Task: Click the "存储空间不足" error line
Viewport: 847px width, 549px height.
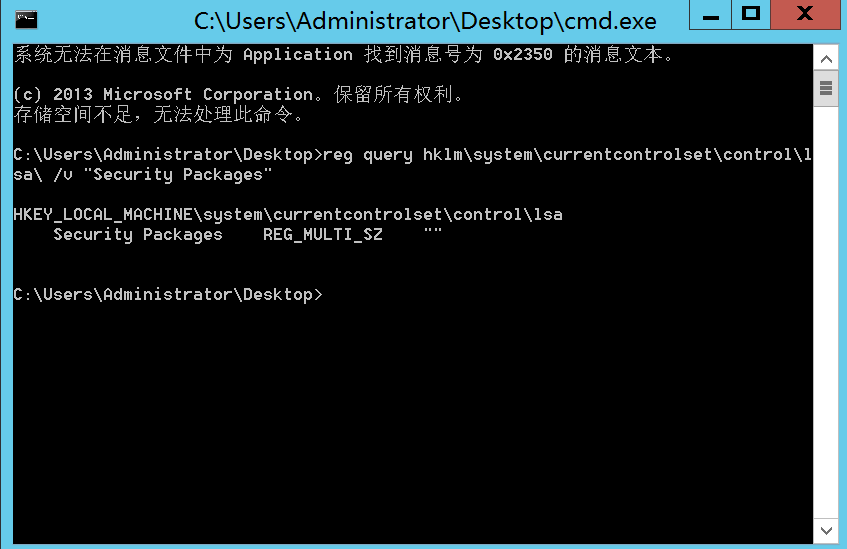Action: pos(158,115)
